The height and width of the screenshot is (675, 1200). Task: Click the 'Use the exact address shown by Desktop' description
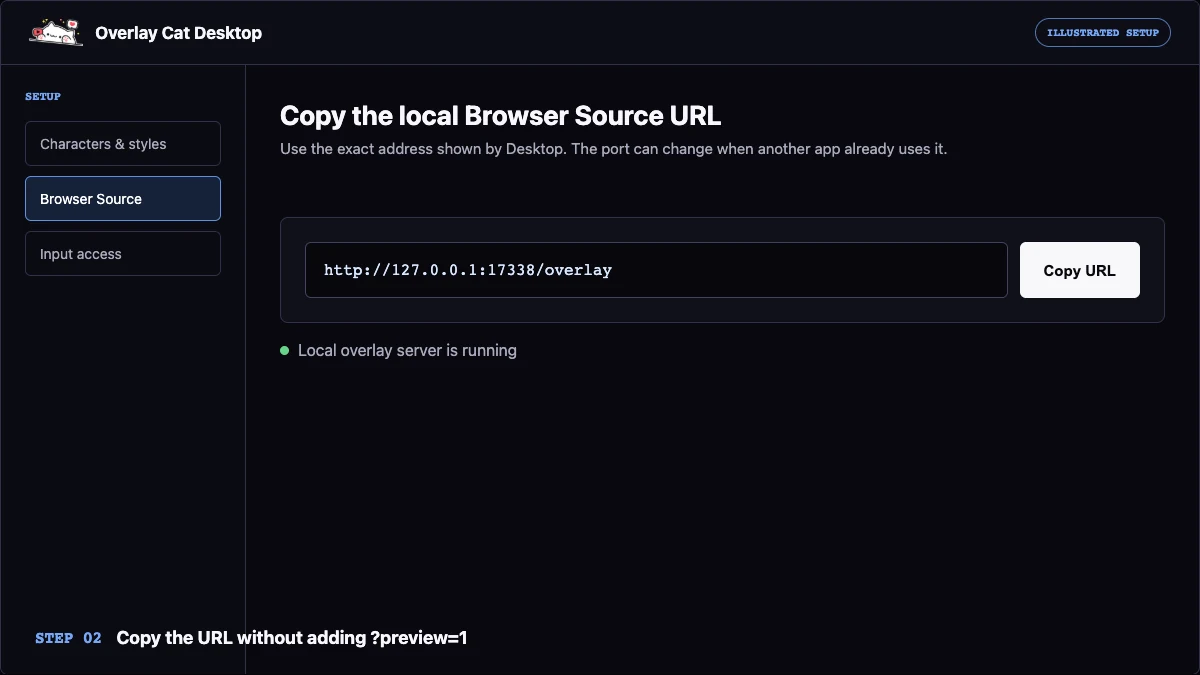(613, 149)
